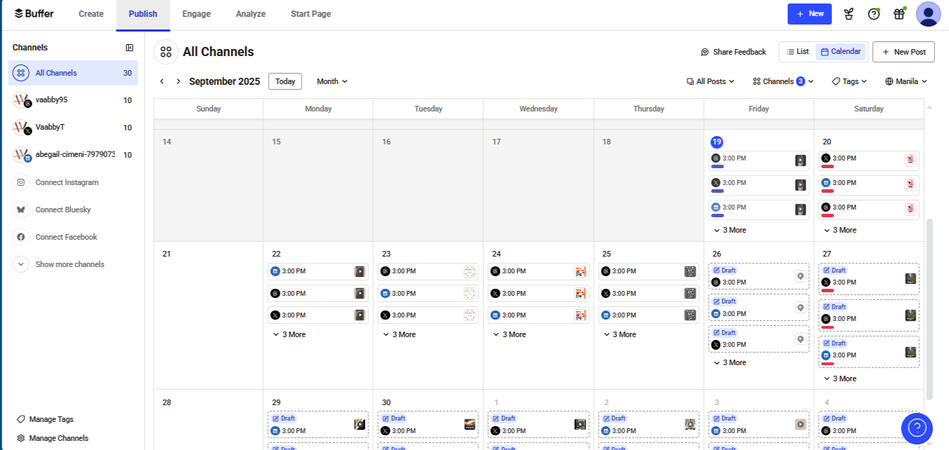This screenshot has height=450, width=949.
Task: Open first 3:00 PM post on Thursday 25
Action: pyautogui.click(x=648, y=272)
